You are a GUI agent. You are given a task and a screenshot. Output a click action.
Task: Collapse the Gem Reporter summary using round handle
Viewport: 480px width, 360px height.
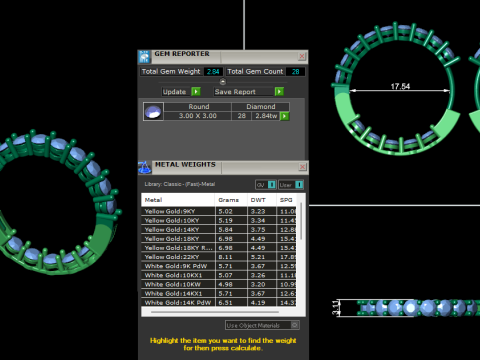click(x=223, y=81)
